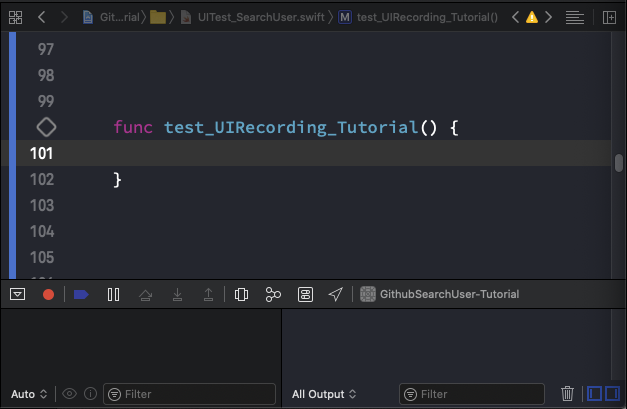Click the editor vertical scrollbar thumb

click(619, 163)
